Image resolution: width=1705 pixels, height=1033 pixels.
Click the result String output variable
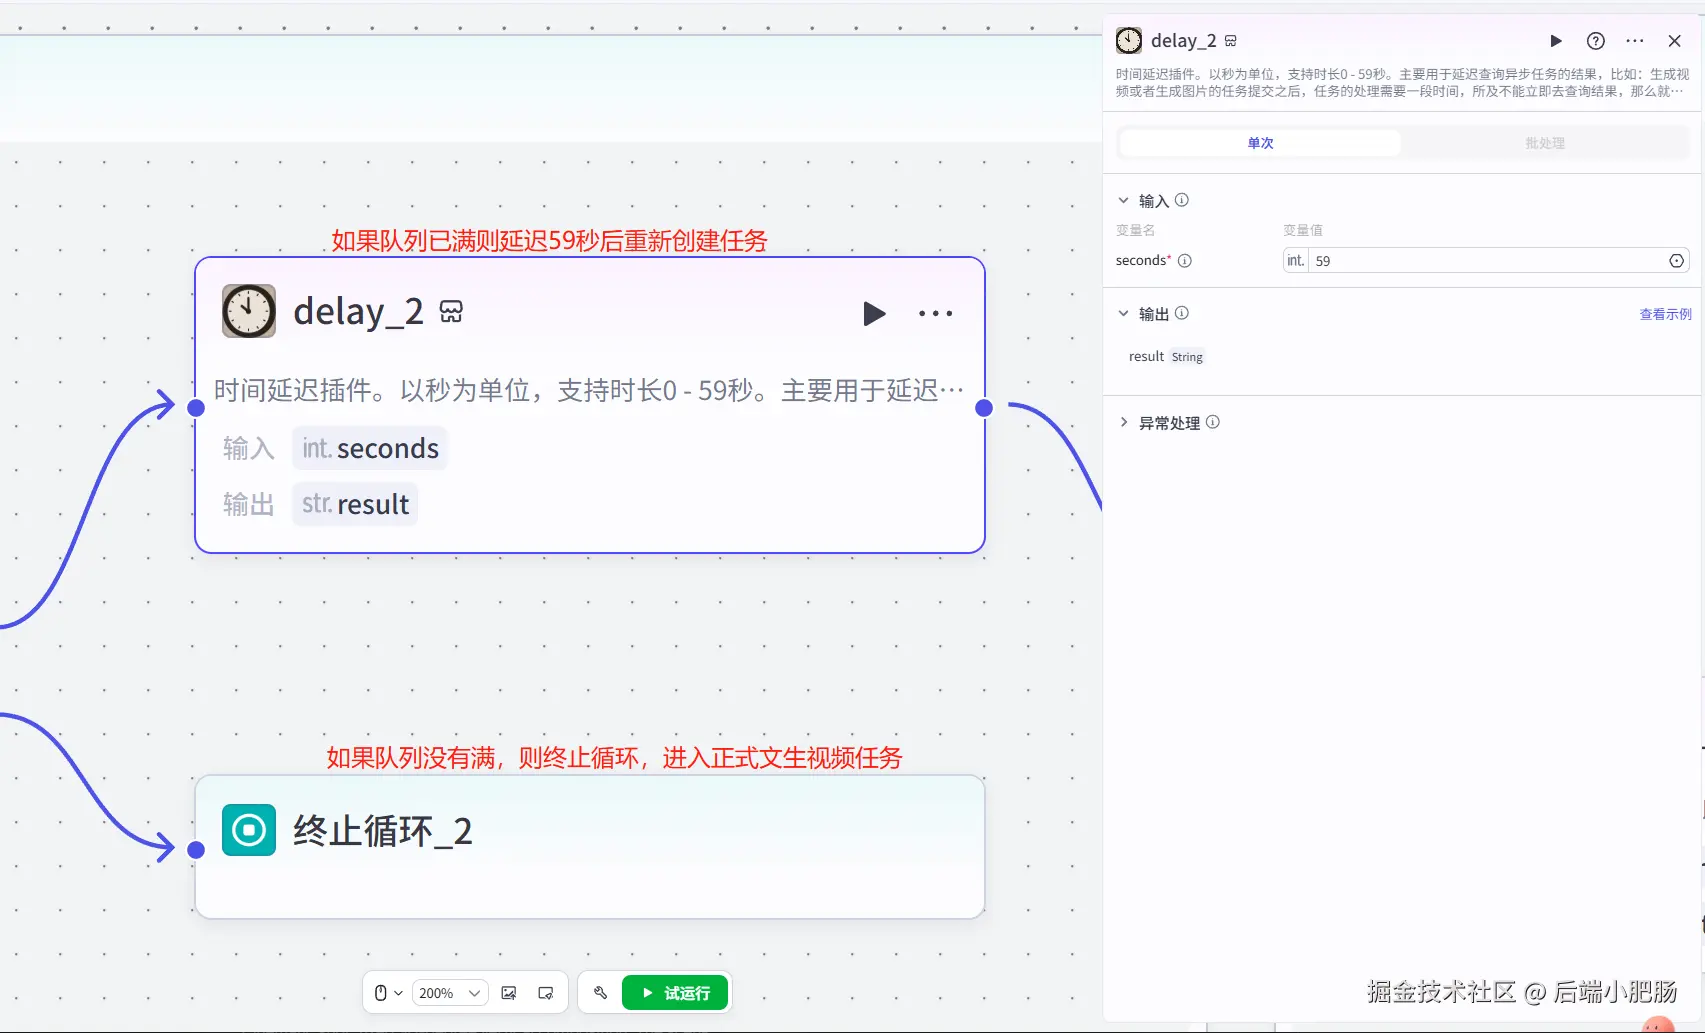1166,357
